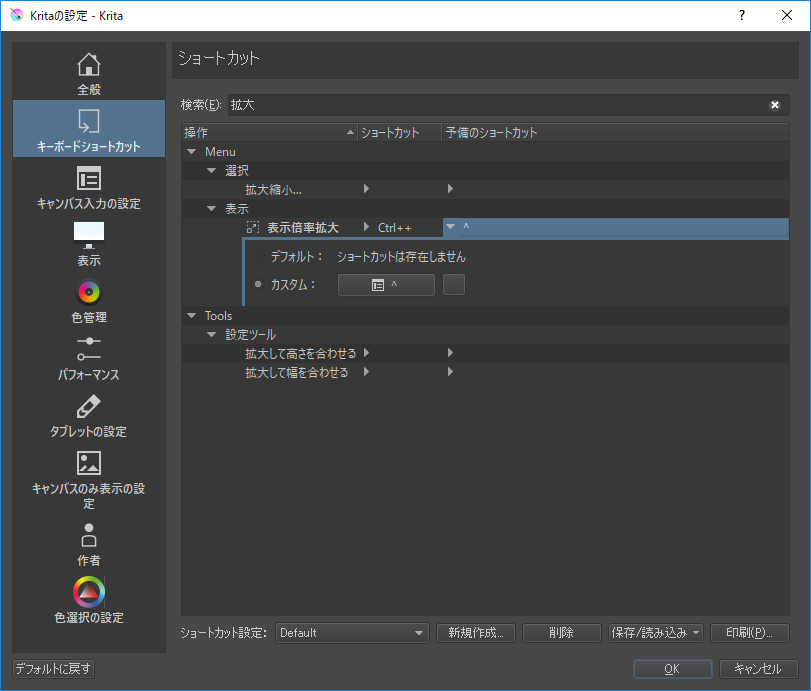Collapse the 表示 tree branch in shortcuts list
811x691 pixels.
(x=212, y=208)
